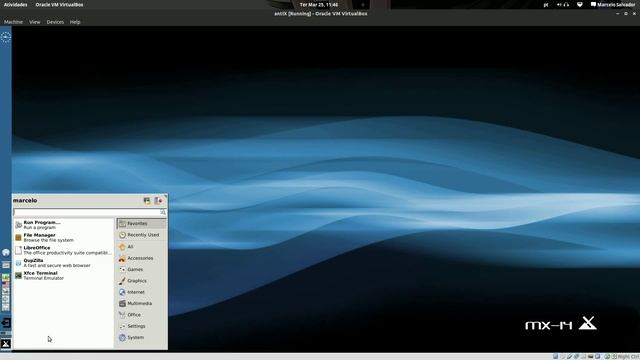Open the Multimedia category
640x360 pixels.
click(141, 303)
